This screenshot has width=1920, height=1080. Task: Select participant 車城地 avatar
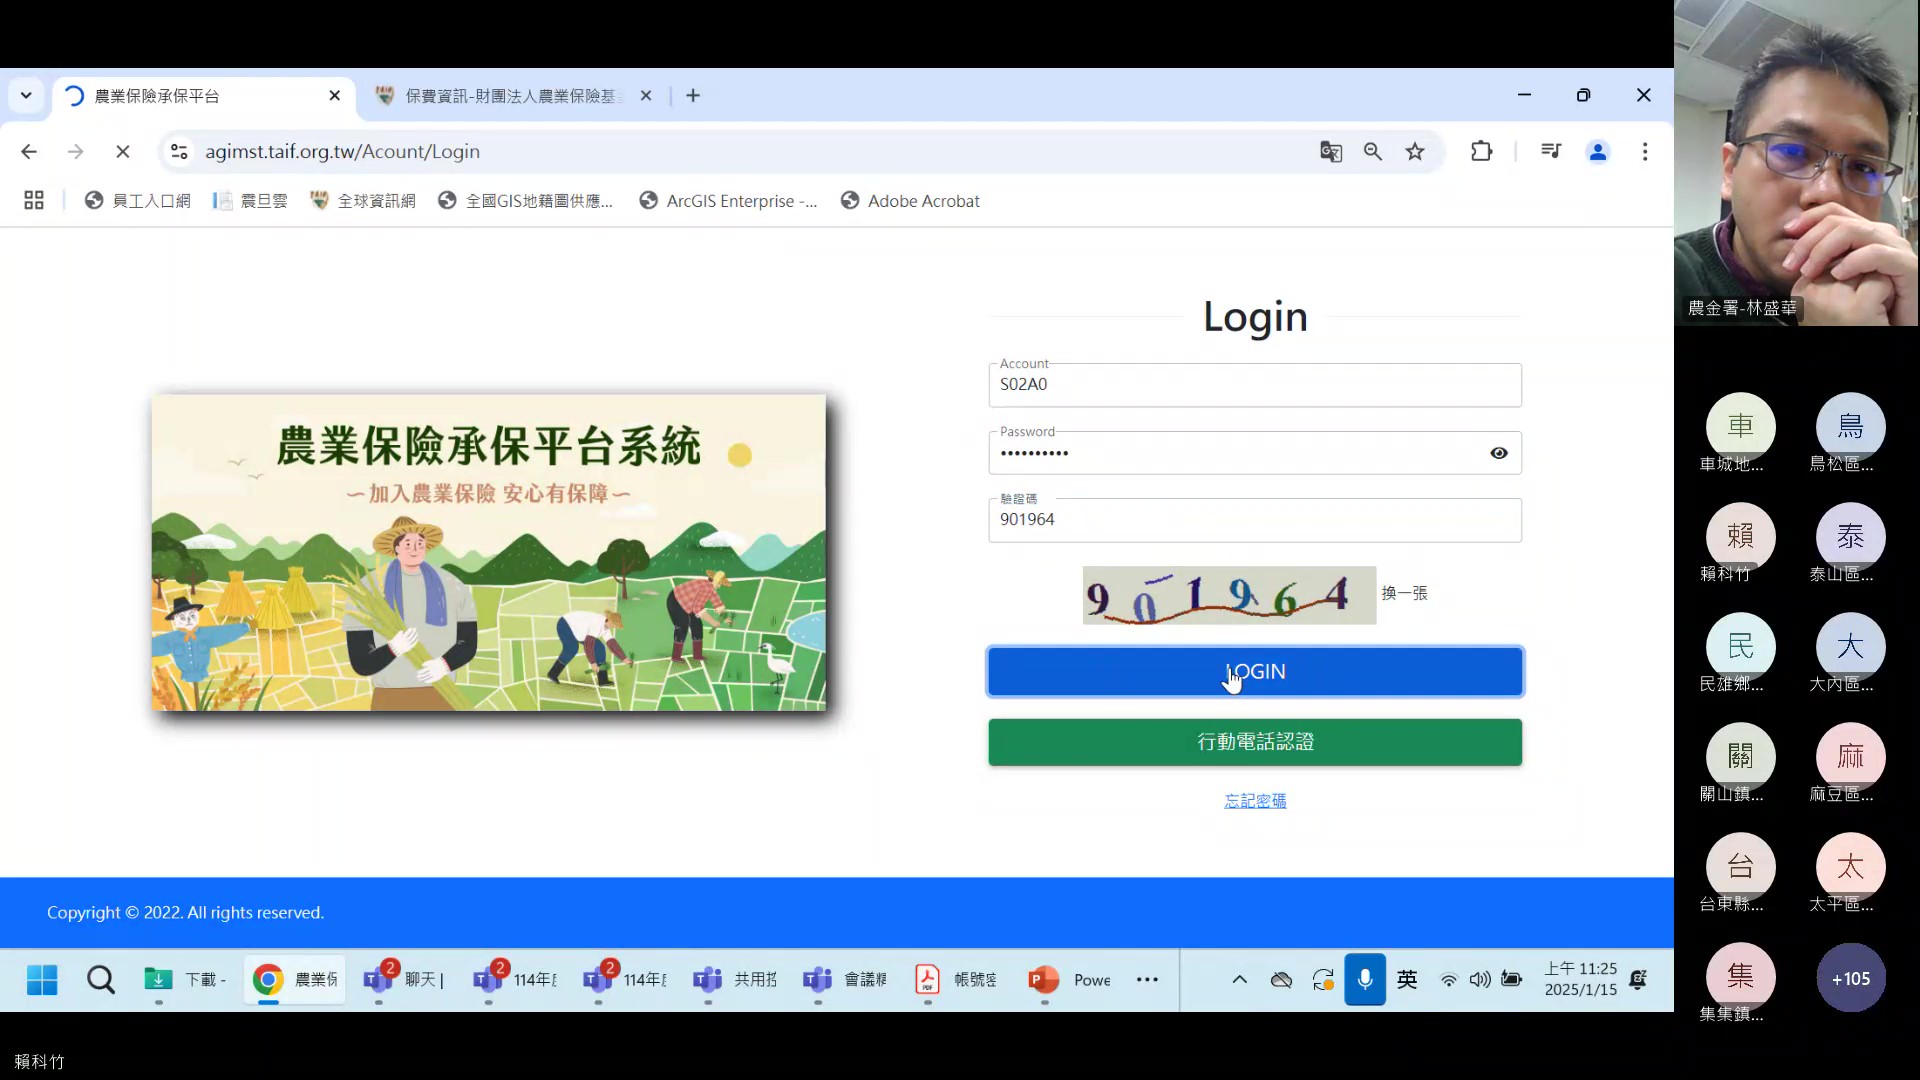(x=1740, y=427)
